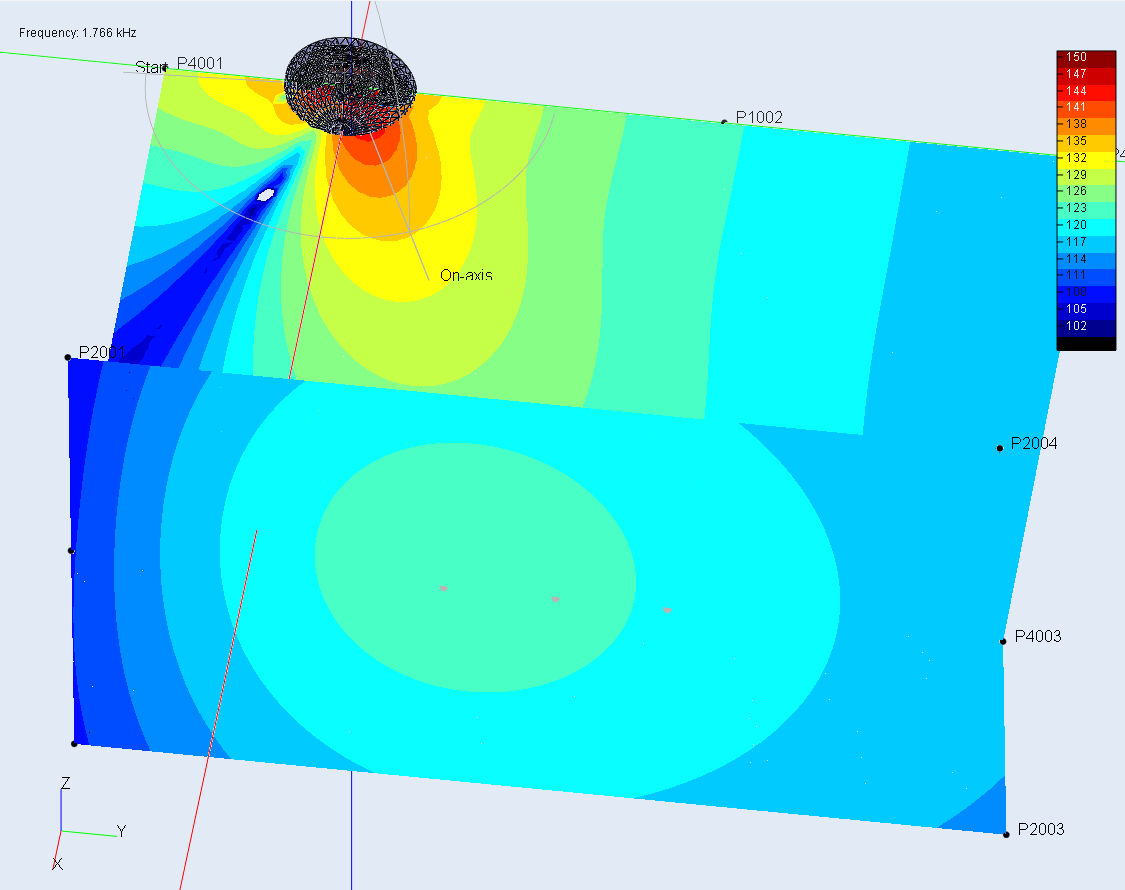
Task: Select the rightmost pink marker on lower plane
Action: tap(667, 610)
